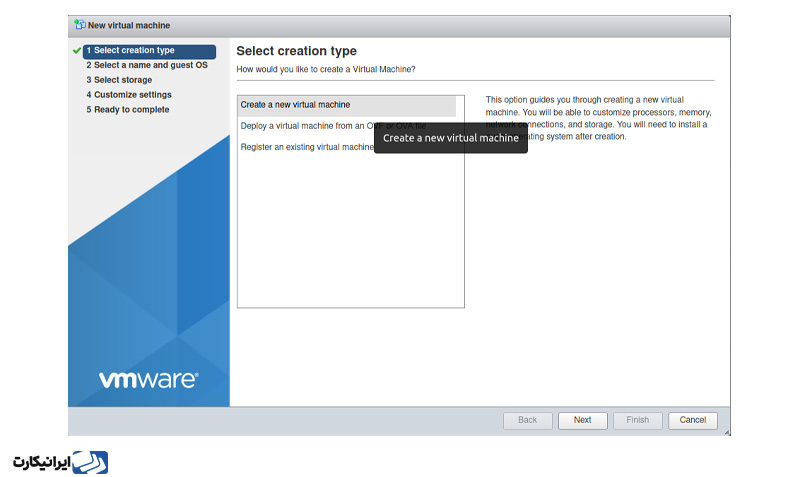Click the Next button
This screenshot has width=800, height=477.
pyautogui.click(x=583, y=420)
